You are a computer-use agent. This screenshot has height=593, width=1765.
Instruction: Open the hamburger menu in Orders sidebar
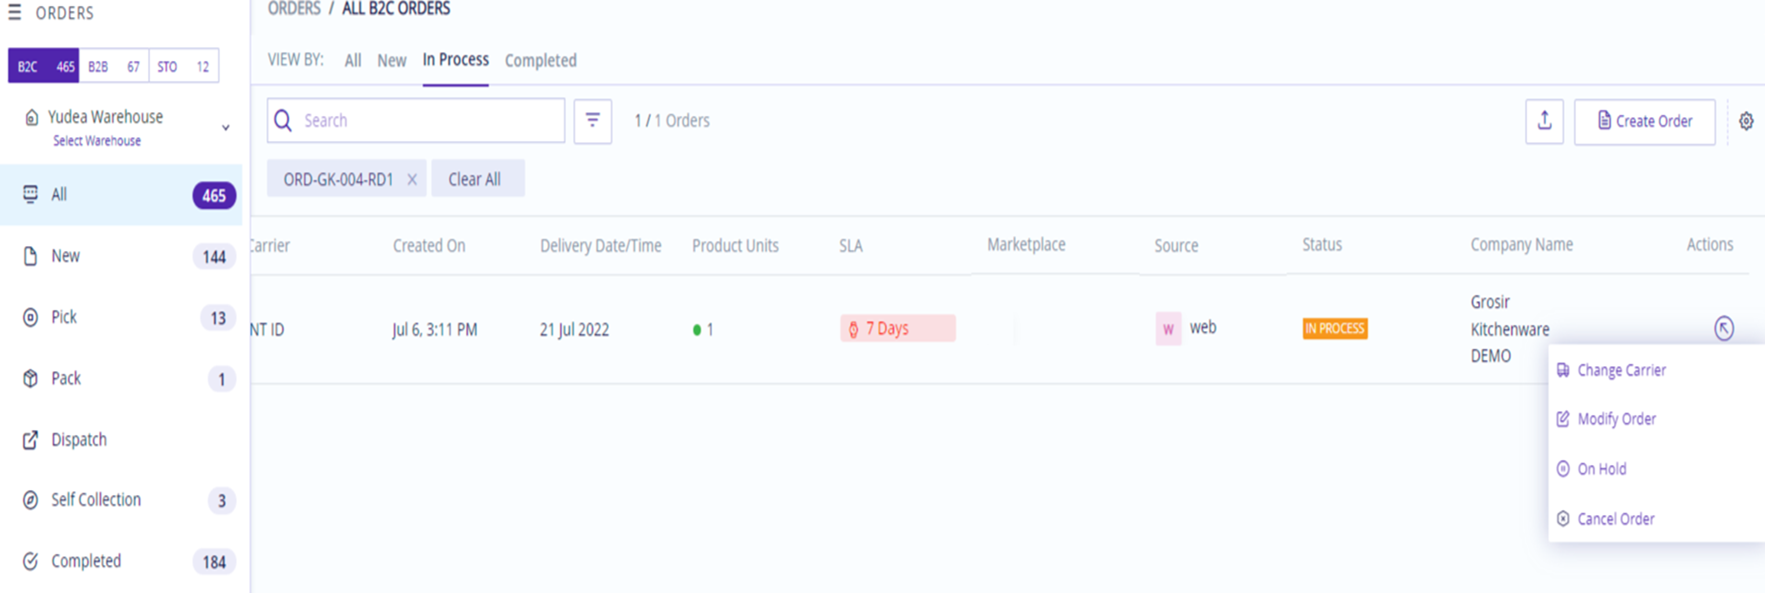(x=14, y=13)
